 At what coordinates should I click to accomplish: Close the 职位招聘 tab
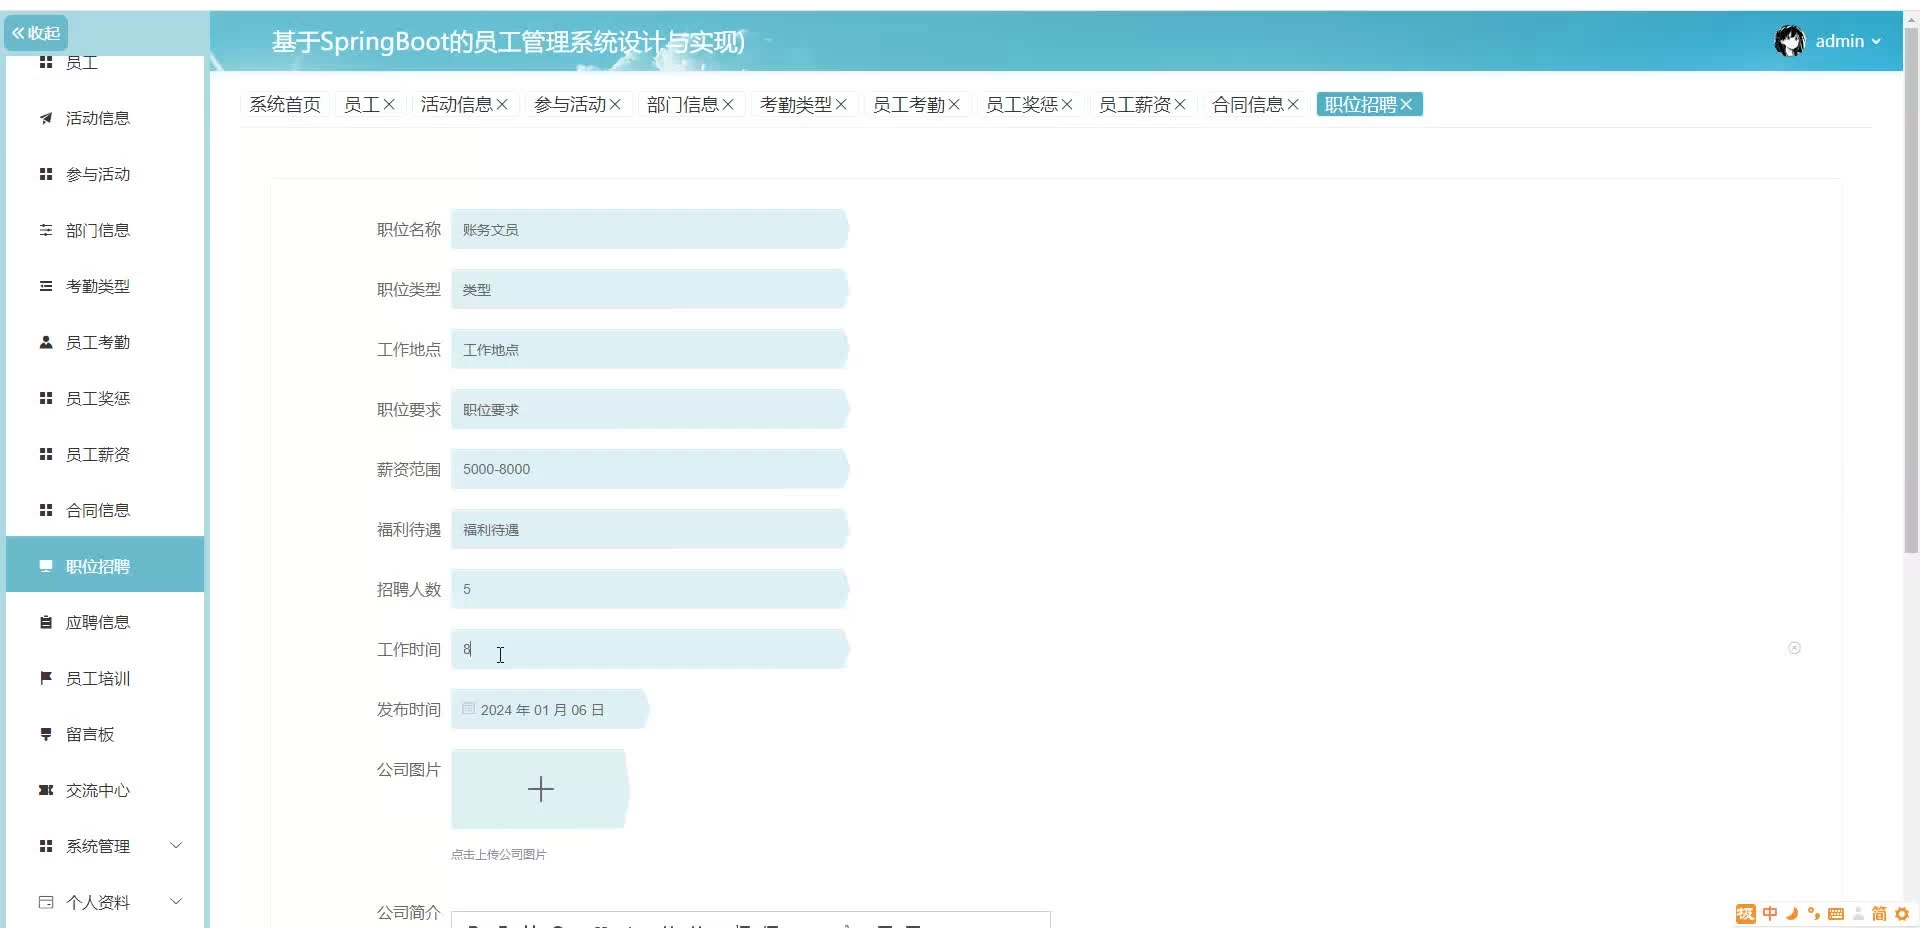coord(1406,104)
